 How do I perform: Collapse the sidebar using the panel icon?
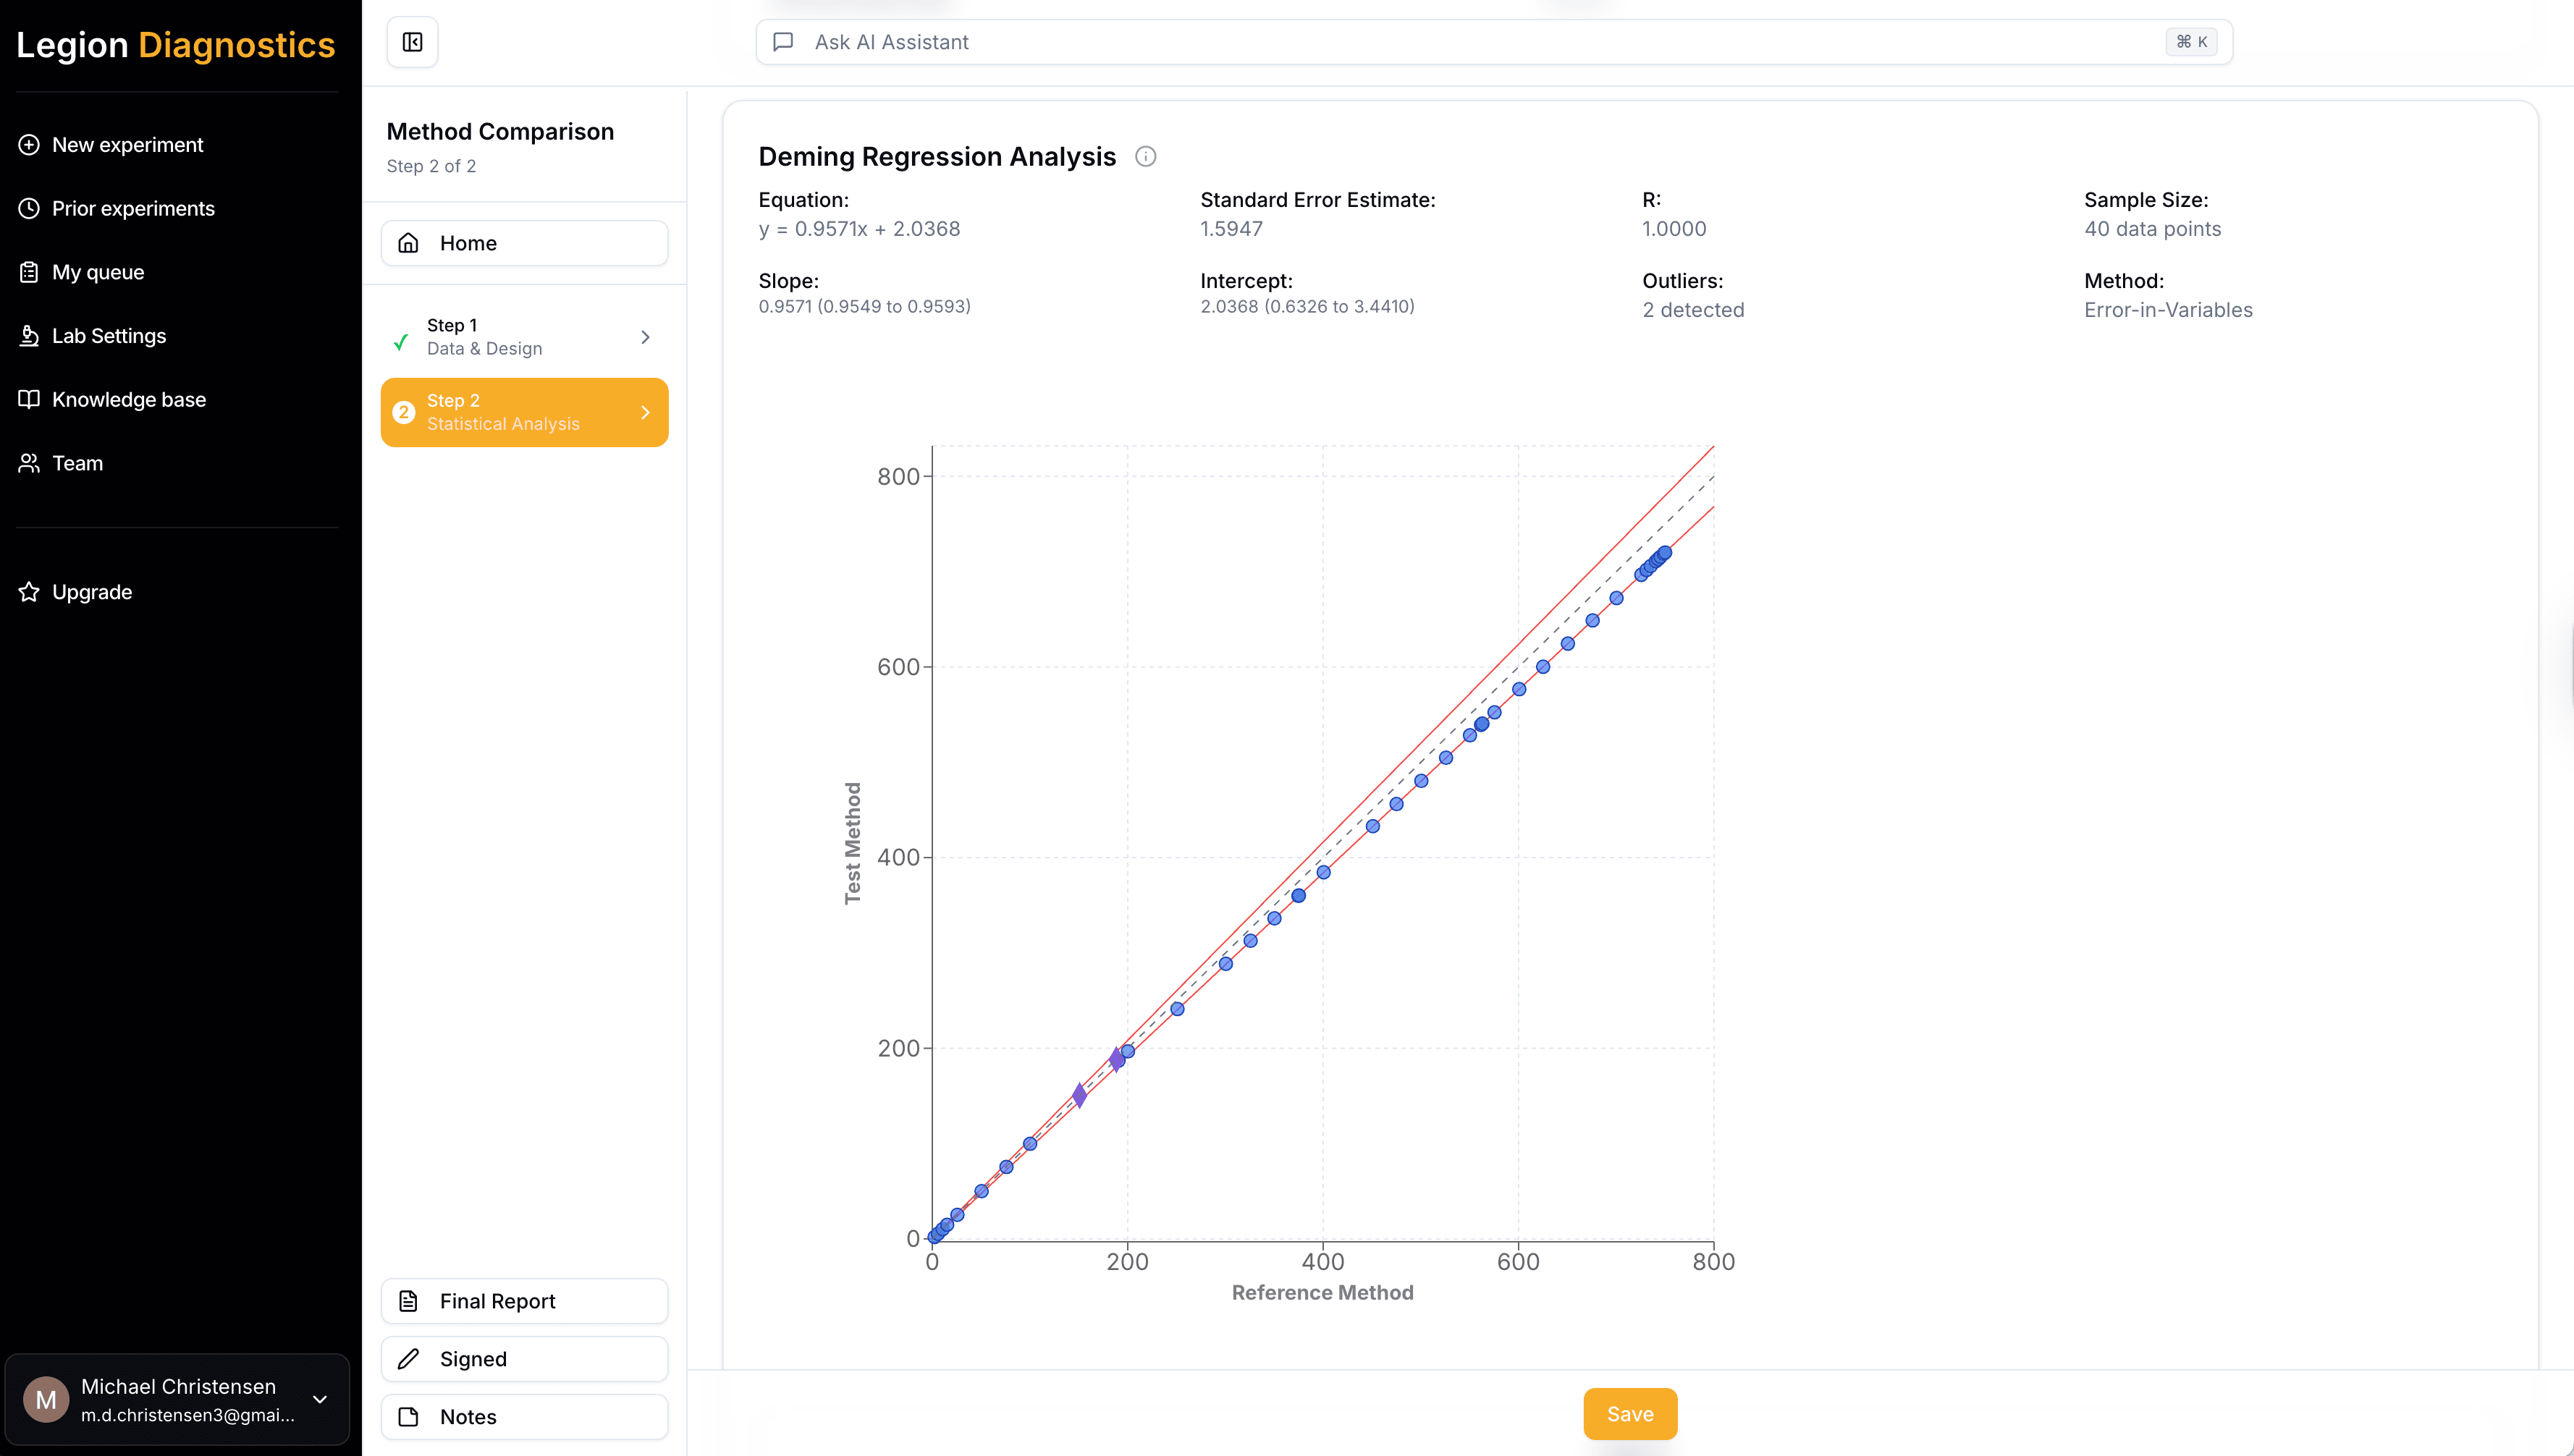click(412, 42)
